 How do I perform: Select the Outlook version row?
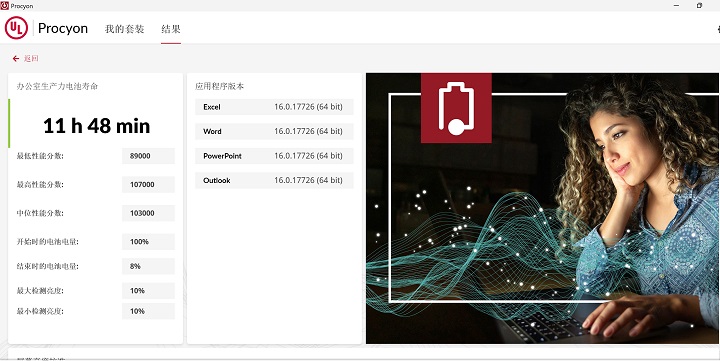(x=274, y=180)
